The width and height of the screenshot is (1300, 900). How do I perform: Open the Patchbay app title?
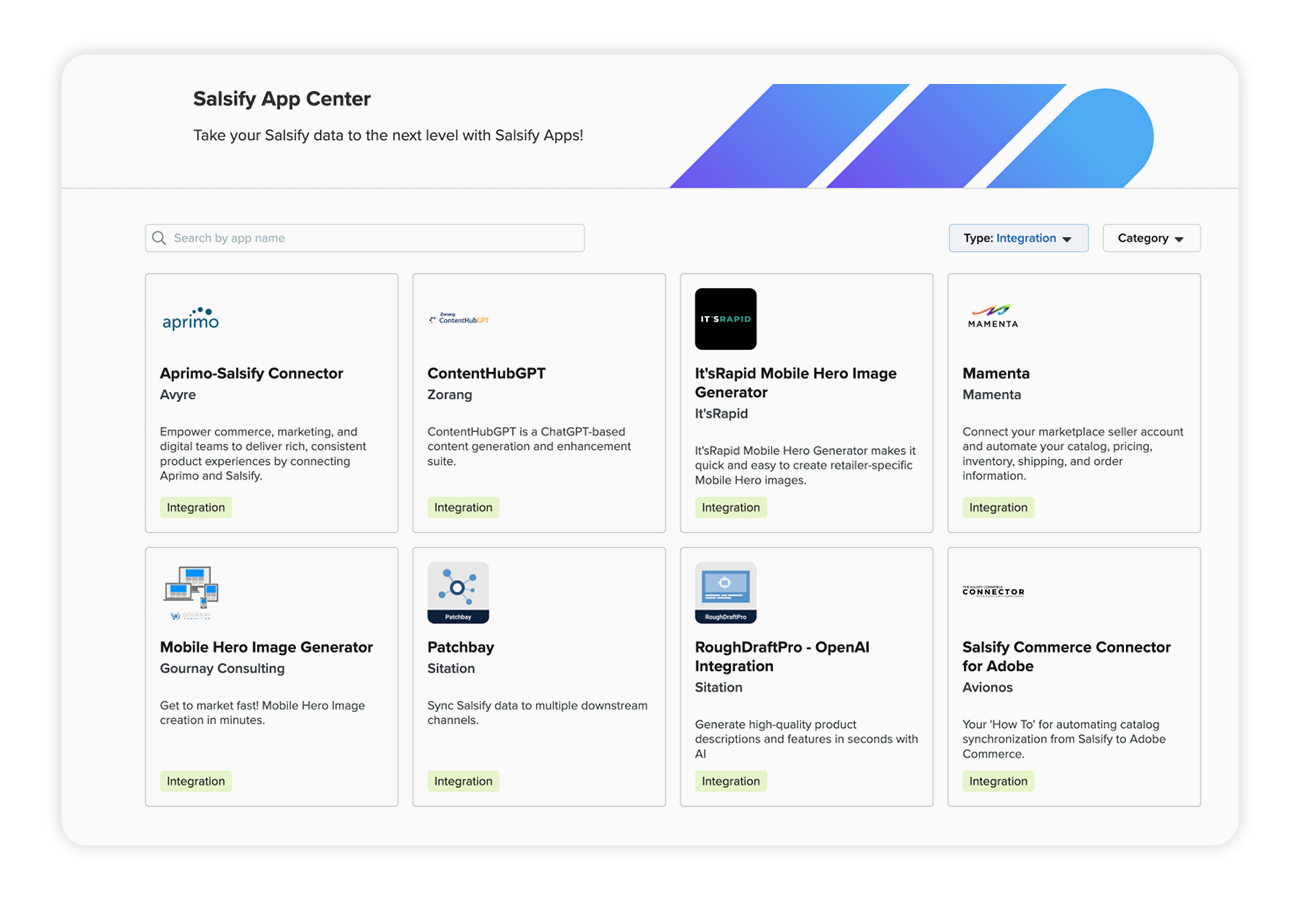click(461, 647)
